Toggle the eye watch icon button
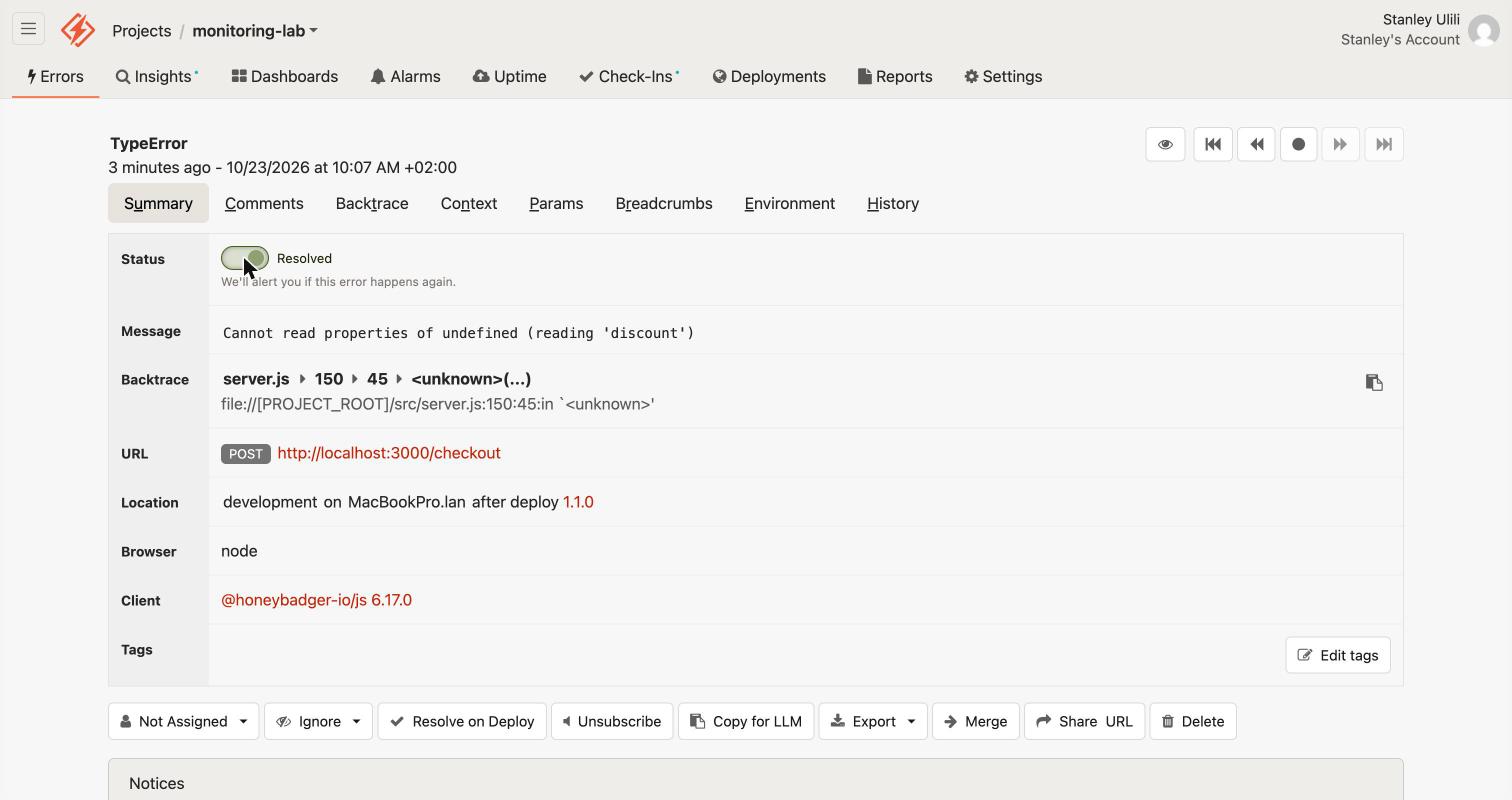The height and width of the screenshot is (800, 1512). [x=1165, y=144]
